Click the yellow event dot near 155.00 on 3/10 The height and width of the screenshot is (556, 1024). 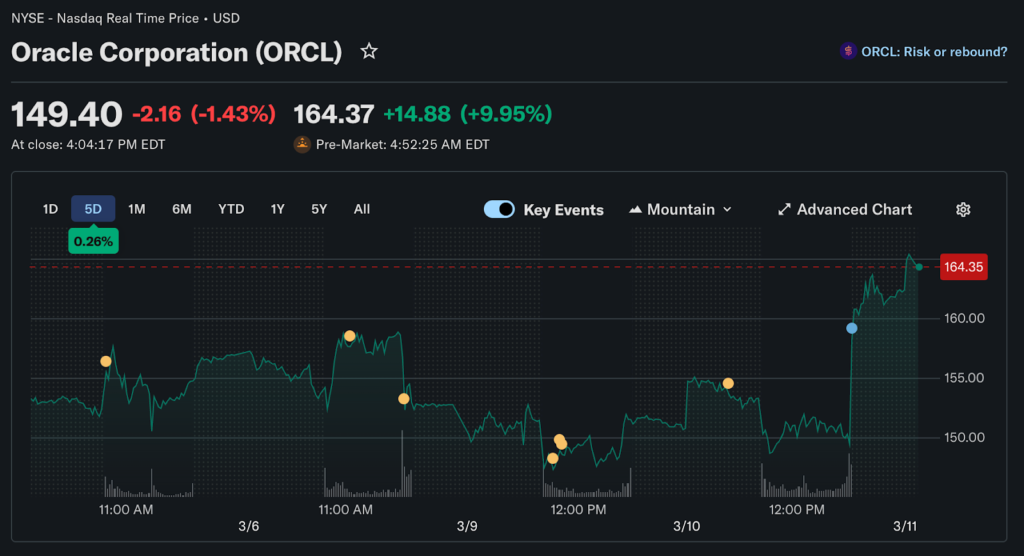click(x=728, y=383)
